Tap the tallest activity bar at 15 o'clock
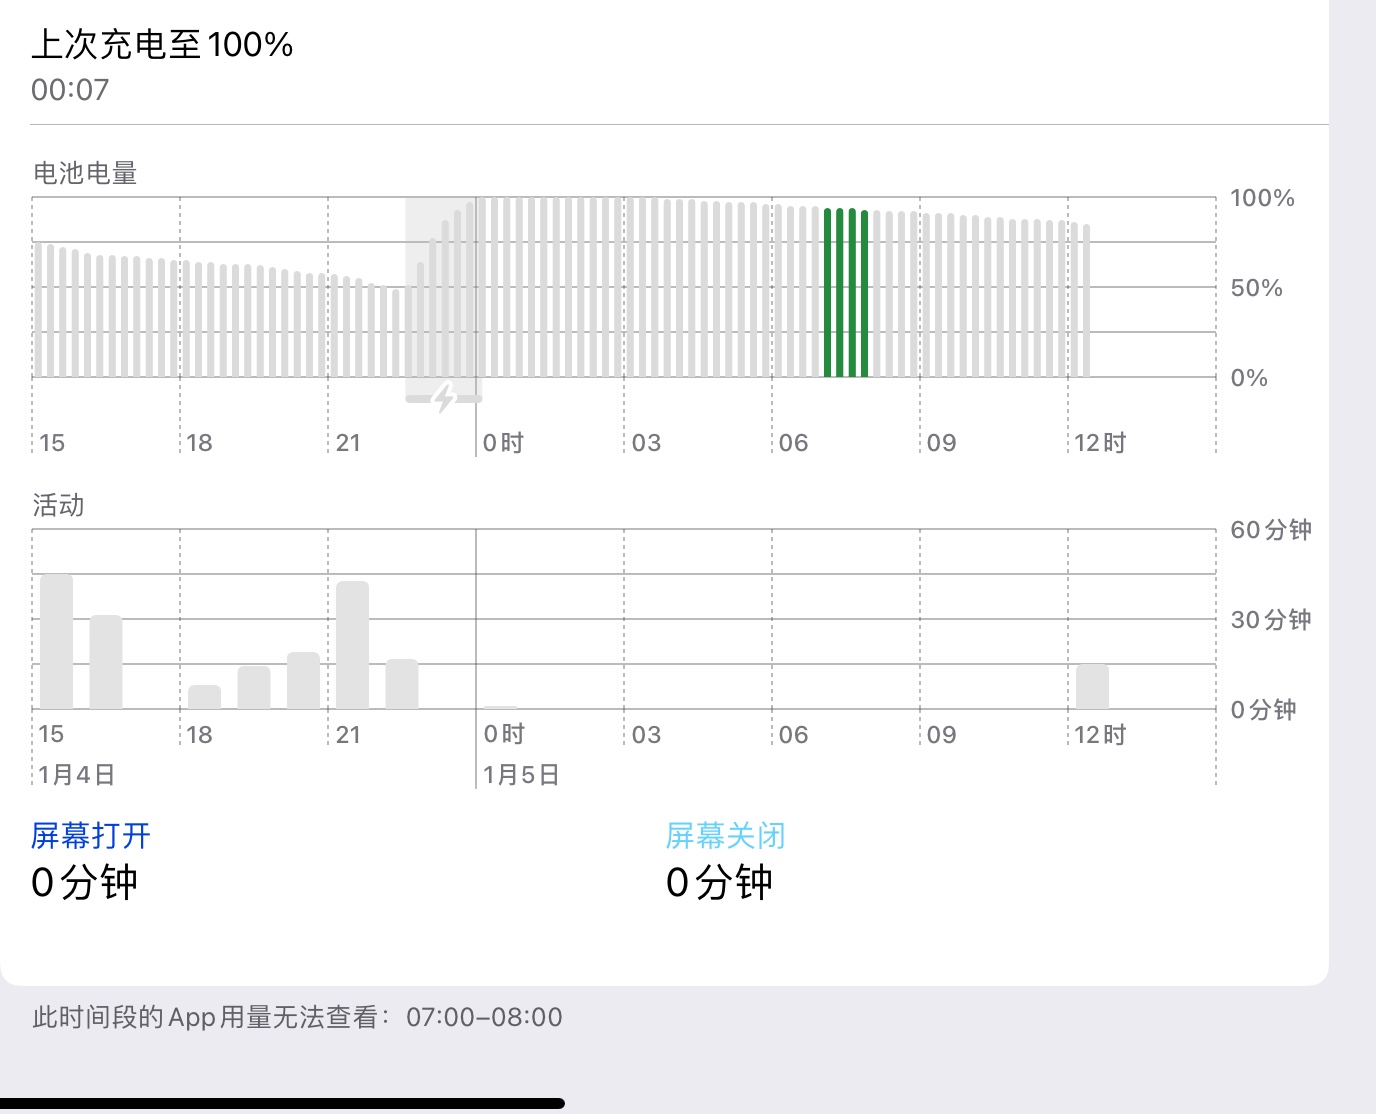The width and height of the screenshot is (1376, 1114). (56, 642)
